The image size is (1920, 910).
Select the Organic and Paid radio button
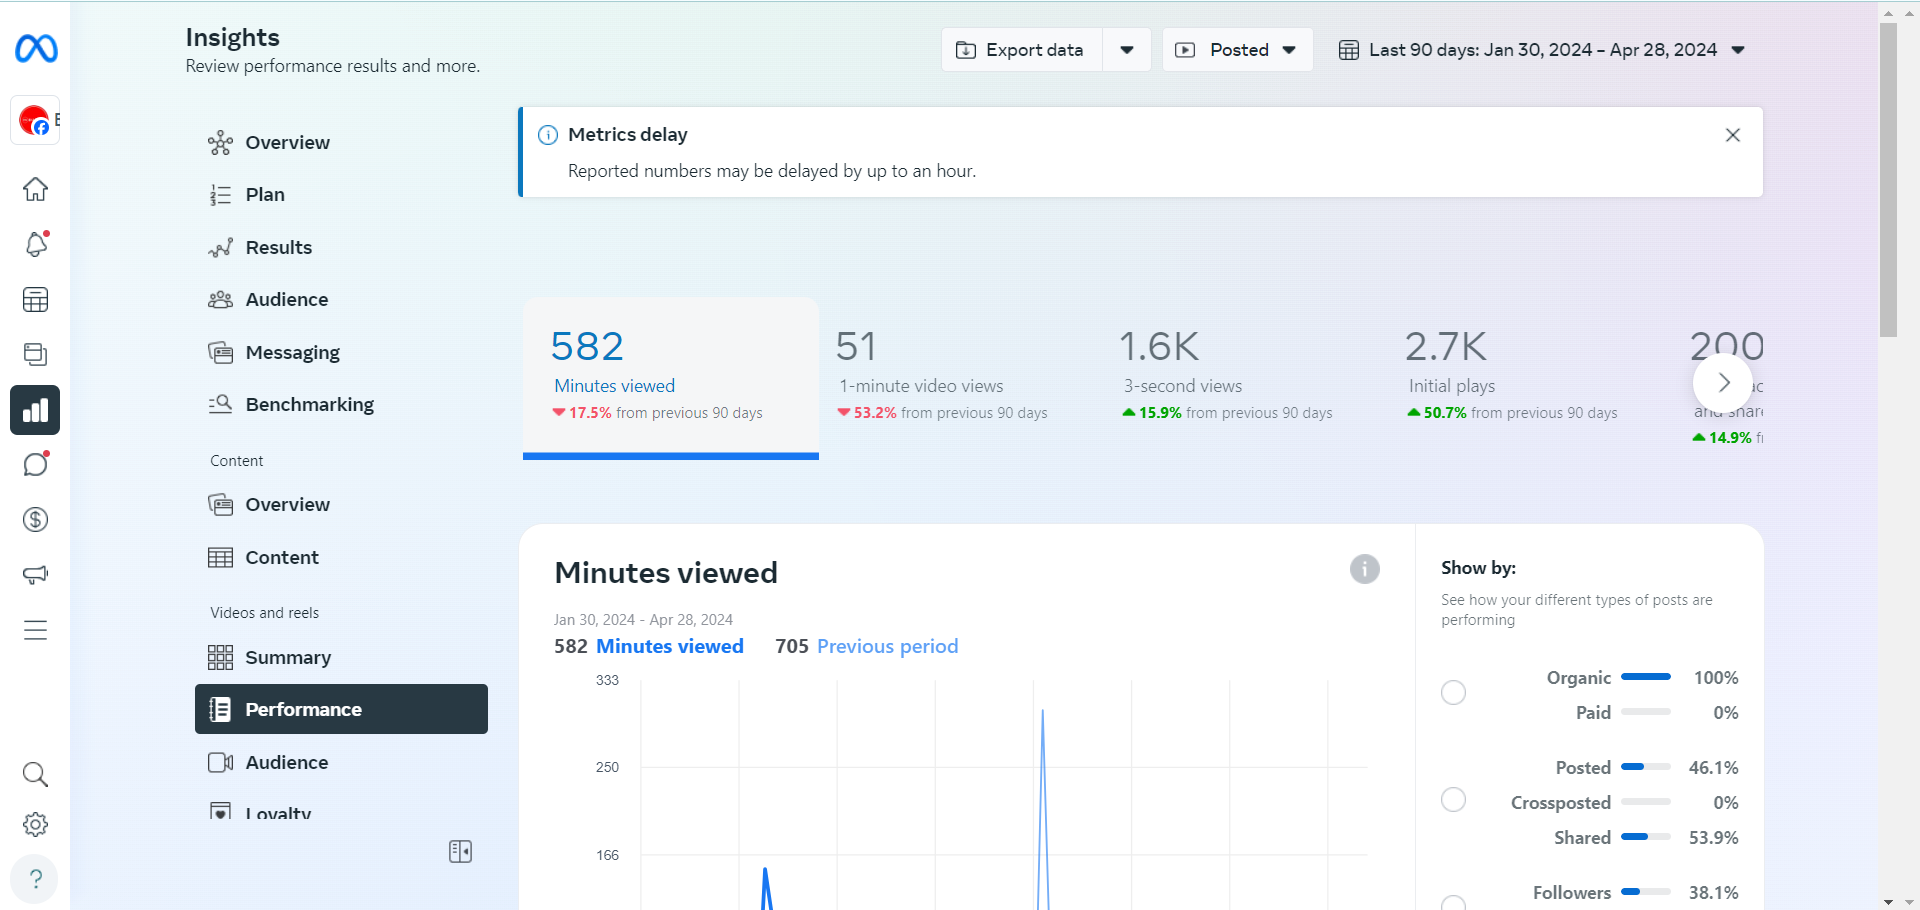(x=1453, y=692)
